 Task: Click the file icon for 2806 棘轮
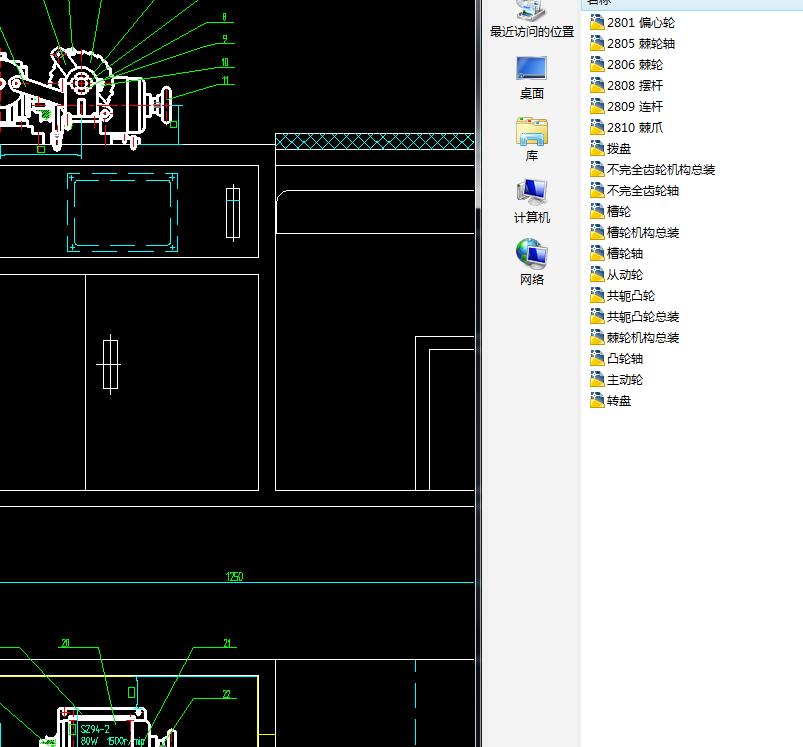point(597,65)
